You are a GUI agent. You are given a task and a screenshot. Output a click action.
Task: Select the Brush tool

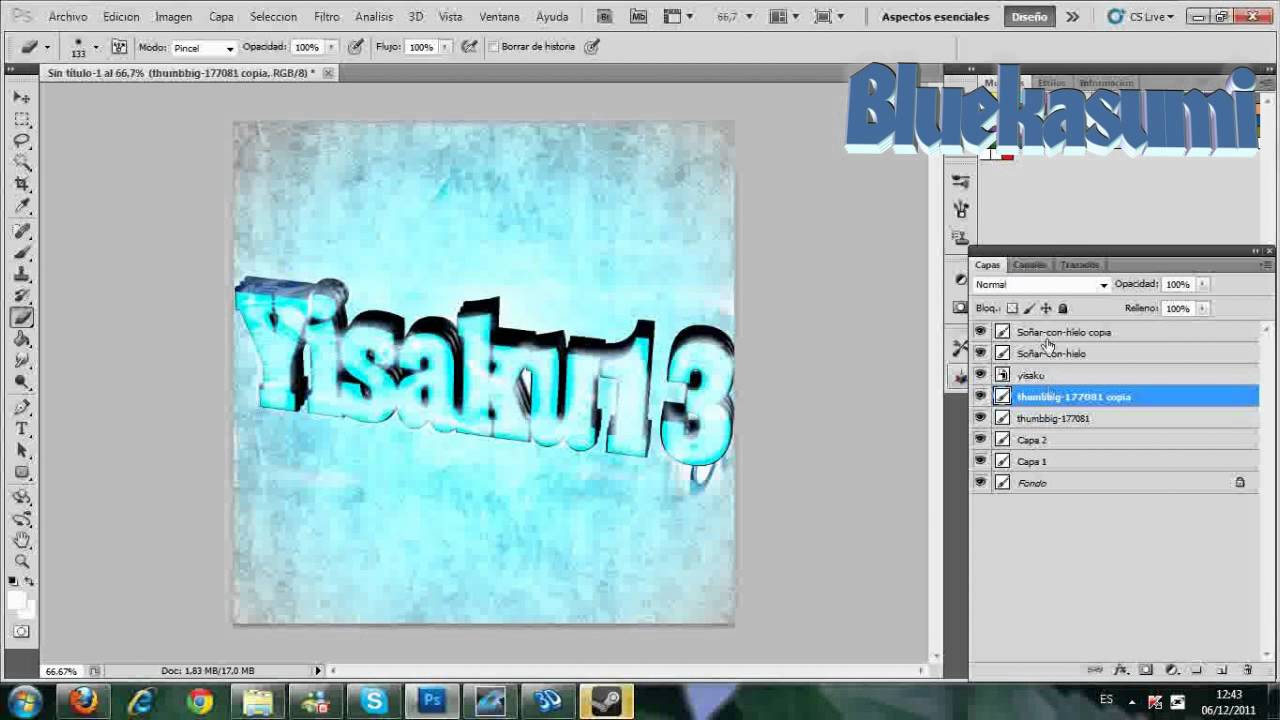[22, 253]
